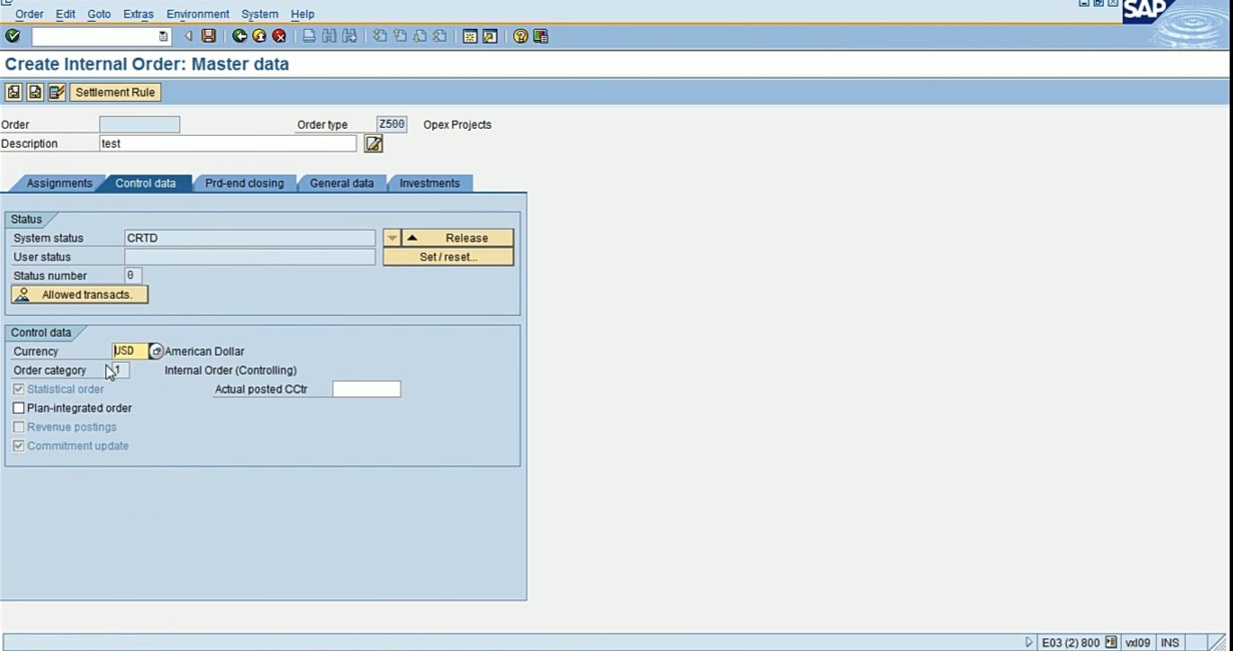The height and width of the screenshot is (651, 1233).
Task: Switch to the Prd-end closing tab
Action: pos(244,183)
